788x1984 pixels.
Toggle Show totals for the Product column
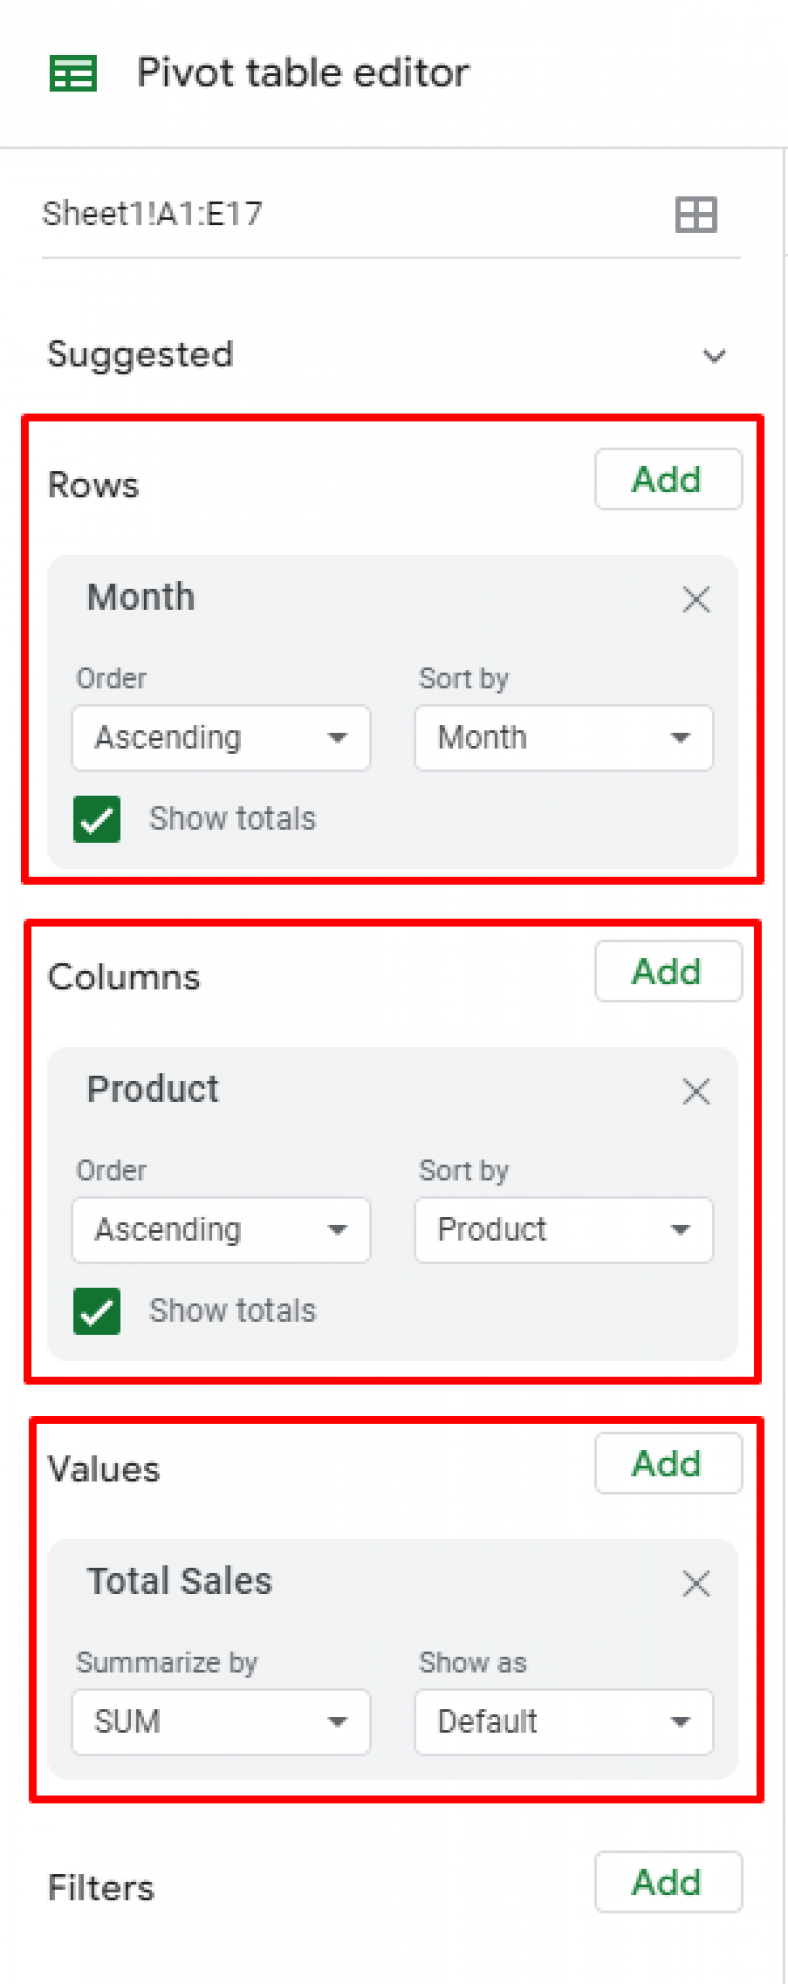[96, 1311]
